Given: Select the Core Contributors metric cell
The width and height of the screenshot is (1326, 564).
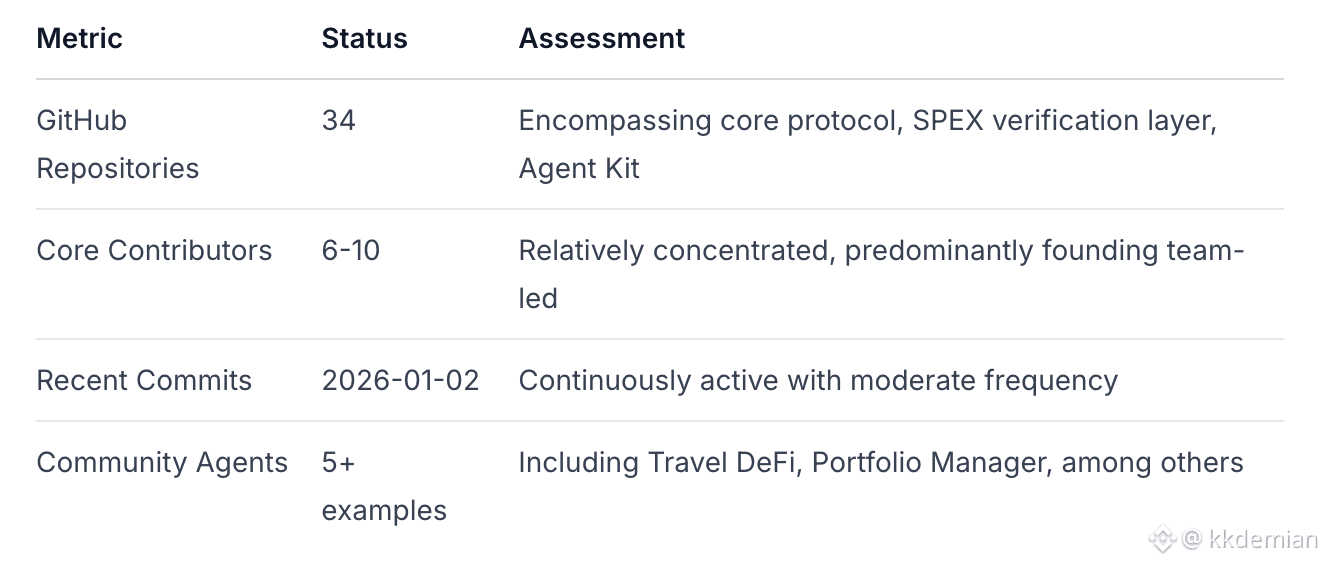Looking at the screenshot, I should pos(154,250).
